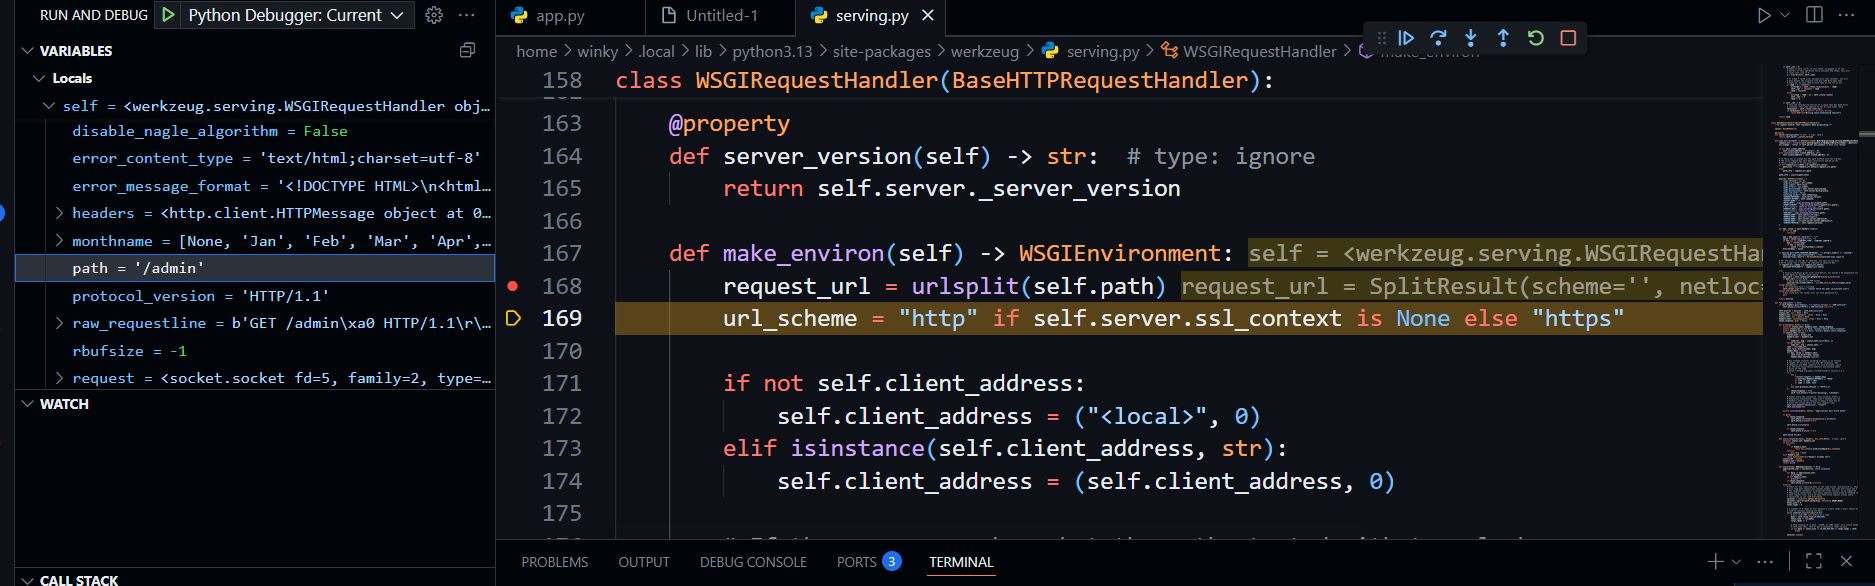
Task: Switch to the app.py editor tab
Action: pos(560,15)
